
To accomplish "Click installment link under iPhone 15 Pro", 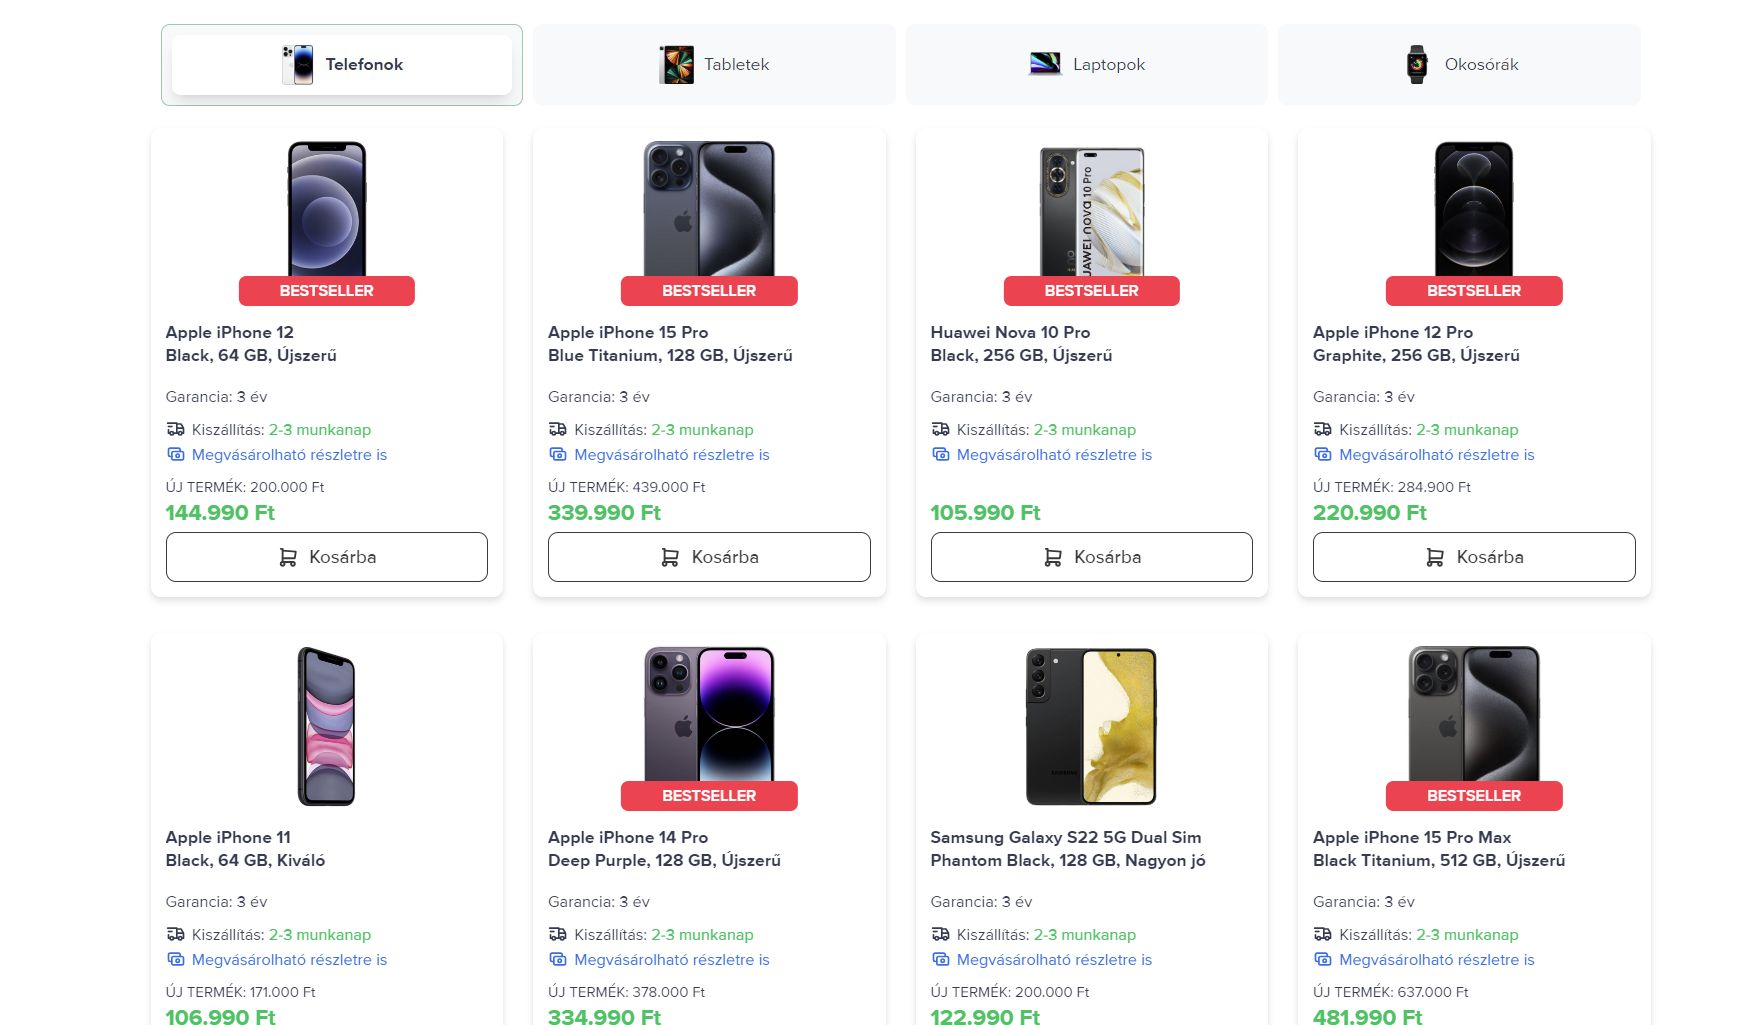I will [671, 455].
